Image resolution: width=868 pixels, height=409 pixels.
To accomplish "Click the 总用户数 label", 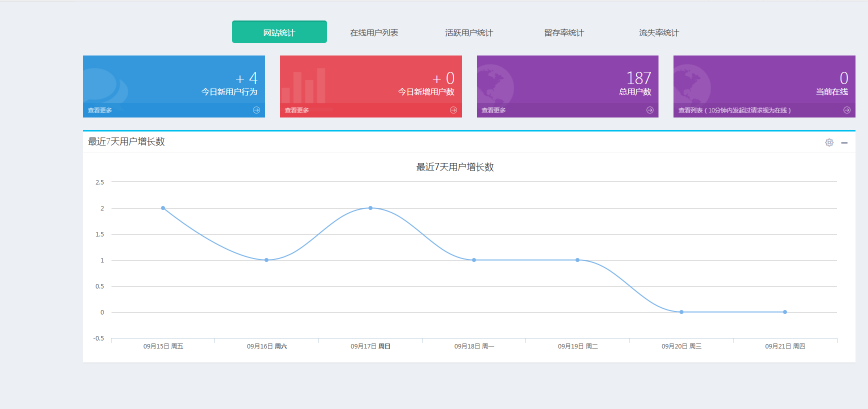I will [635, 92].
